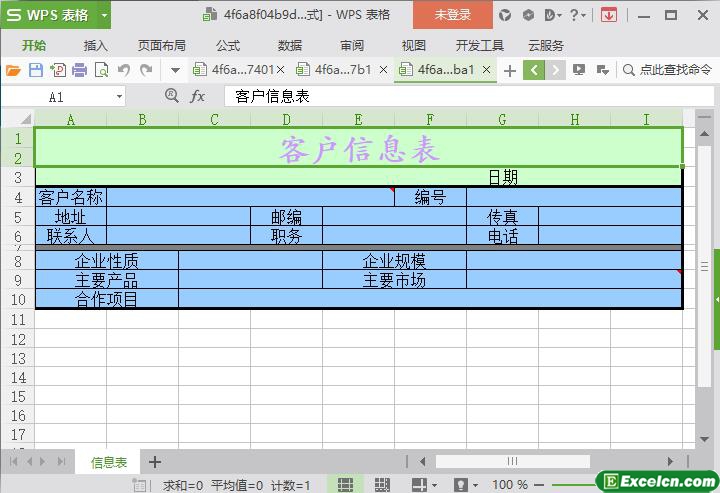Expand quick access toolbar dropdown arrow

(175, 71)
